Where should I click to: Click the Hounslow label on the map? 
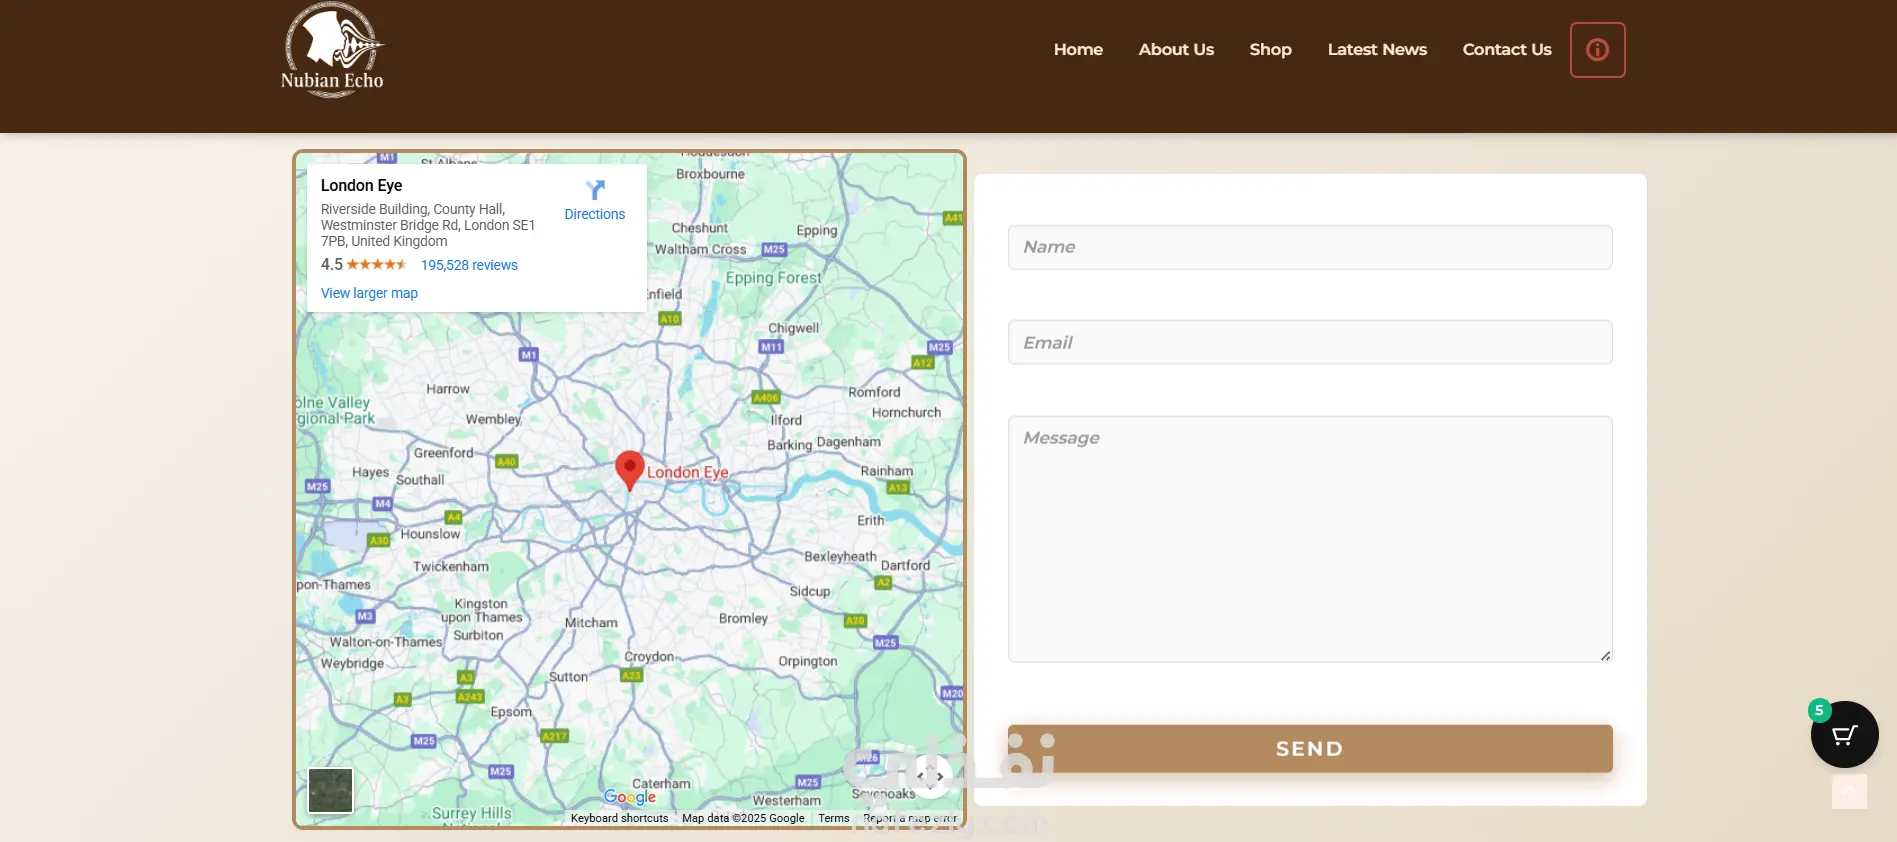pos(430,534)
